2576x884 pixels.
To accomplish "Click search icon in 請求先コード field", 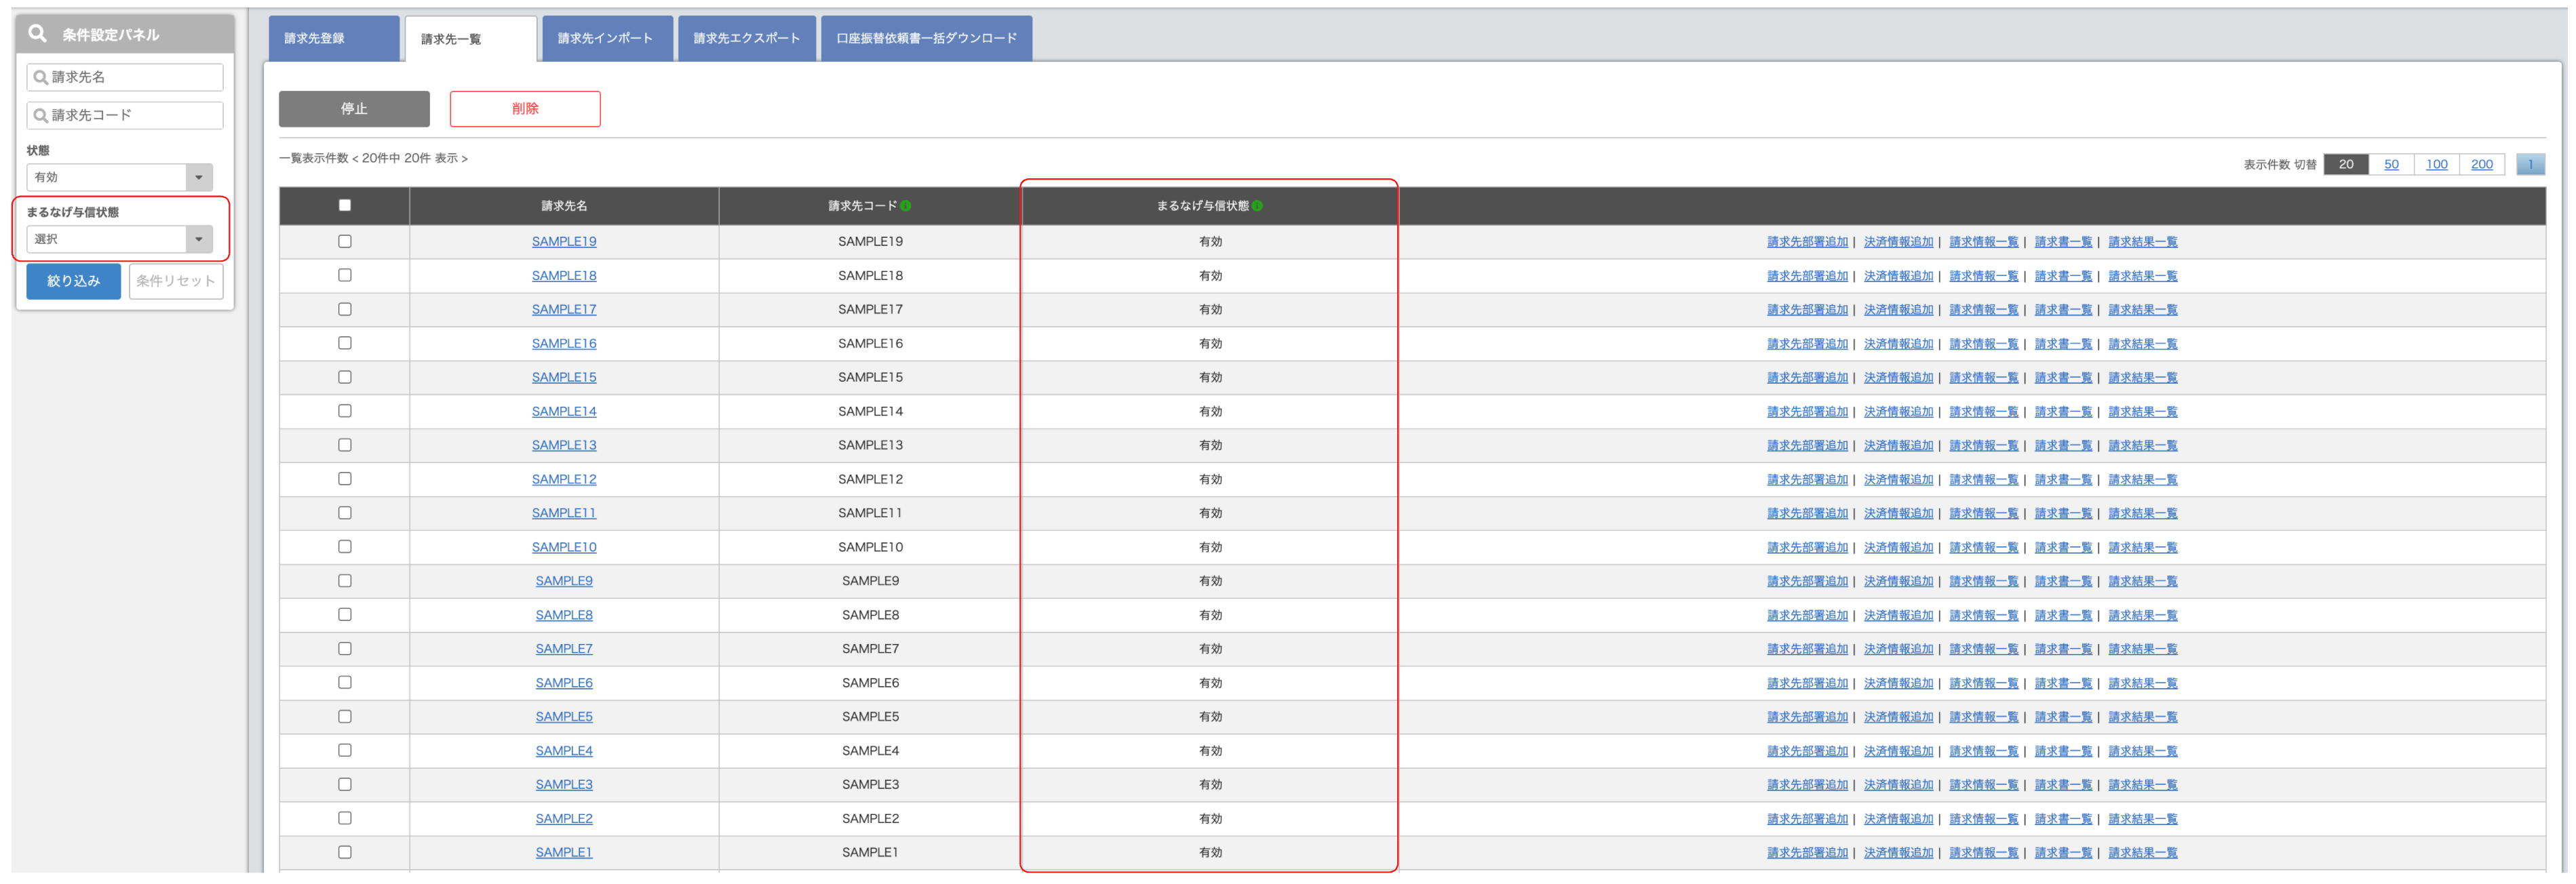I will pyautogui.click(x=41, y=116).
